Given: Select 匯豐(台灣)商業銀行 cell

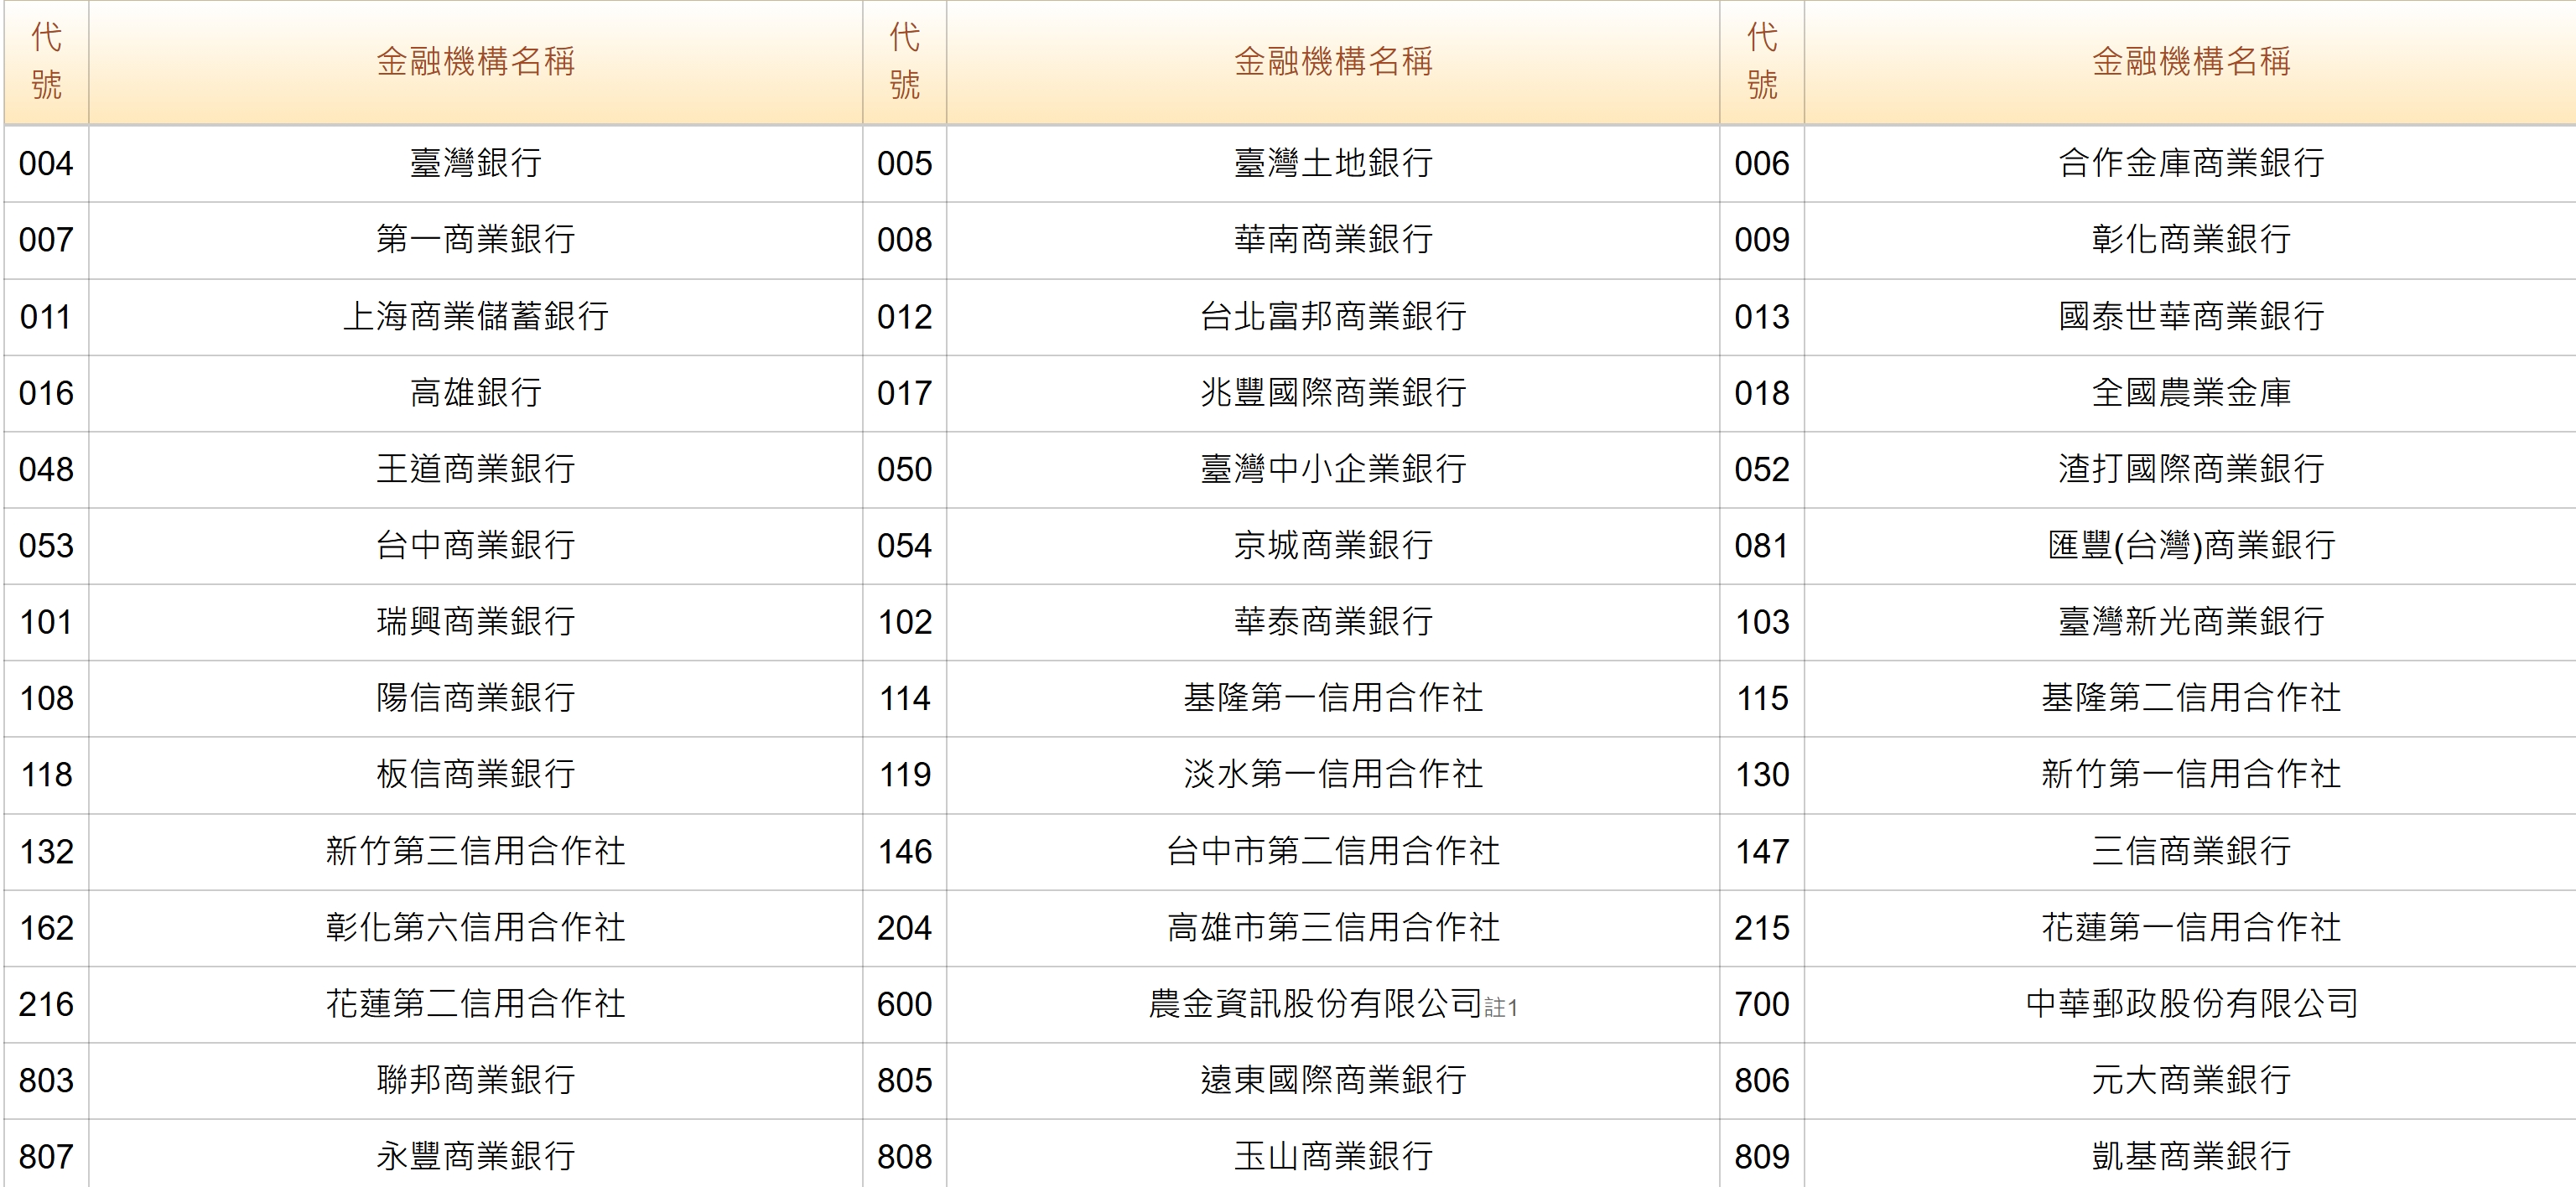Looking at the screenshot, I should point(2190,546).
